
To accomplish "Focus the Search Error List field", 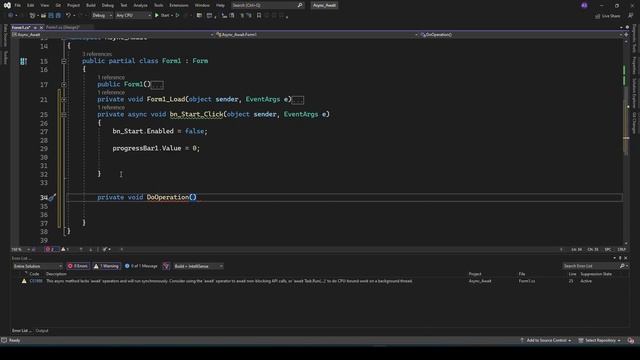I will point(591,266).
